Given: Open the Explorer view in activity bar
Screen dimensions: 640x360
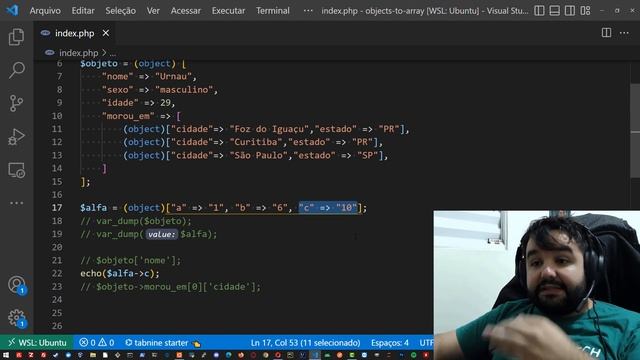Looking at the screenshot, I should click(x=16, y=37).
